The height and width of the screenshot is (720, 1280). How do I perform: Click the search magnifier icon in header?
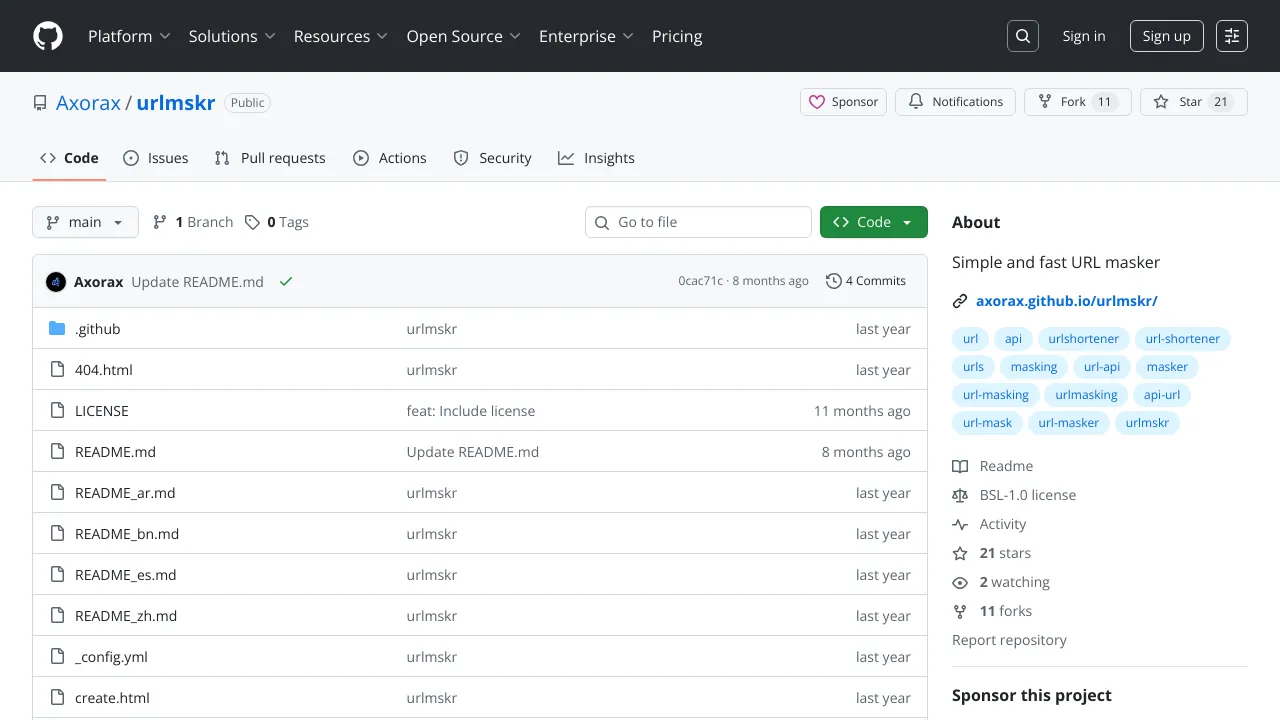point(1023,36)
